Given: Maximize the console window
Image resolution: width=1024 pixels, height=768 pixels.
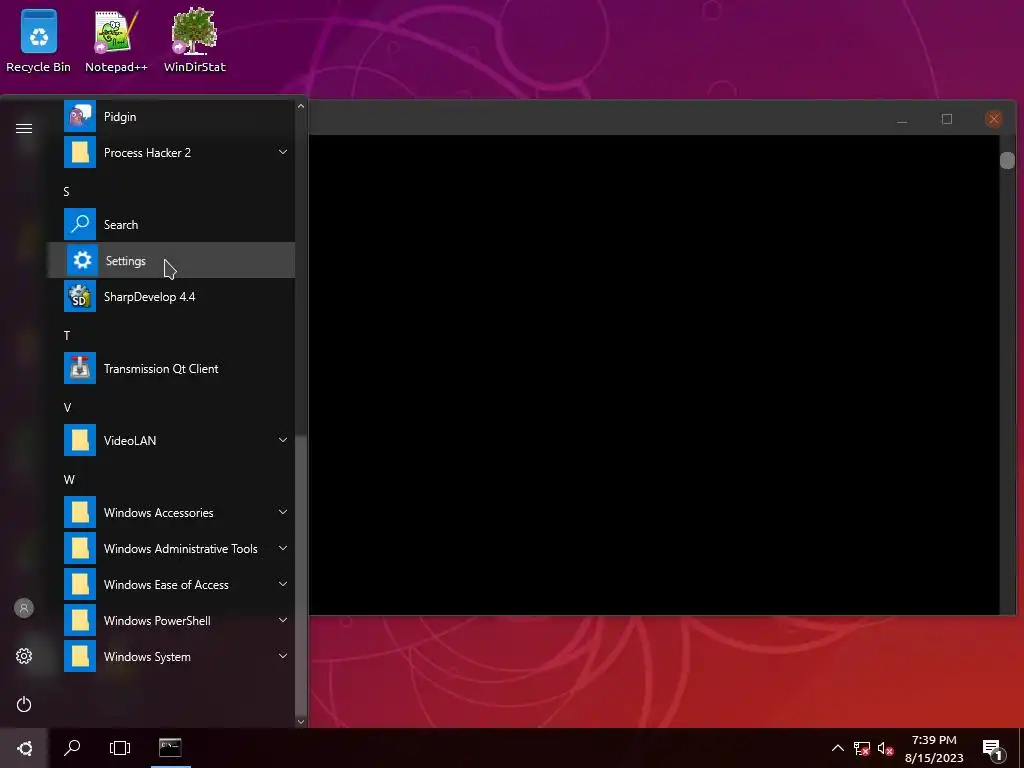Looking at the screenshot, I should point(947,119).
